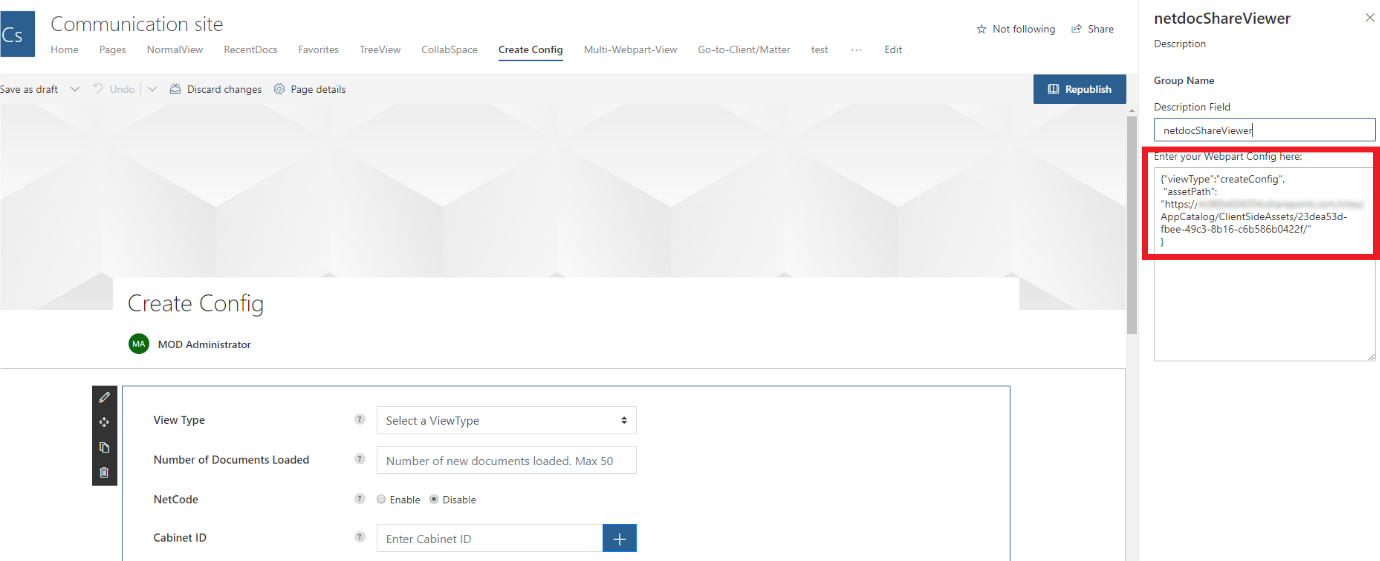
Task: Click the plus button to add Cabinet ID
Action: pyautogui.click(x=619, y=538)
